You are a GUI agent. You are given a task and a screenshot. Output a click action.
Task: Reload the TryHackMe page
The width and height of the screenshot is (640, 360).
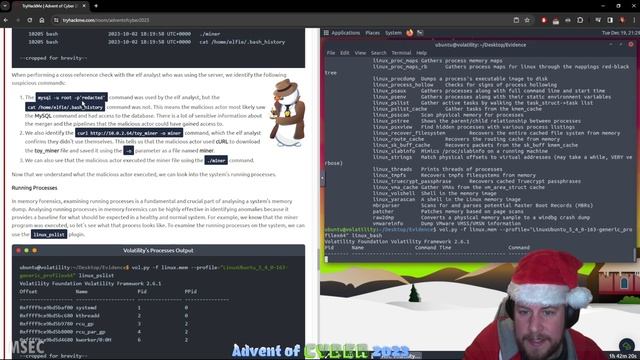pyautogui.click(x=30, y=20)
